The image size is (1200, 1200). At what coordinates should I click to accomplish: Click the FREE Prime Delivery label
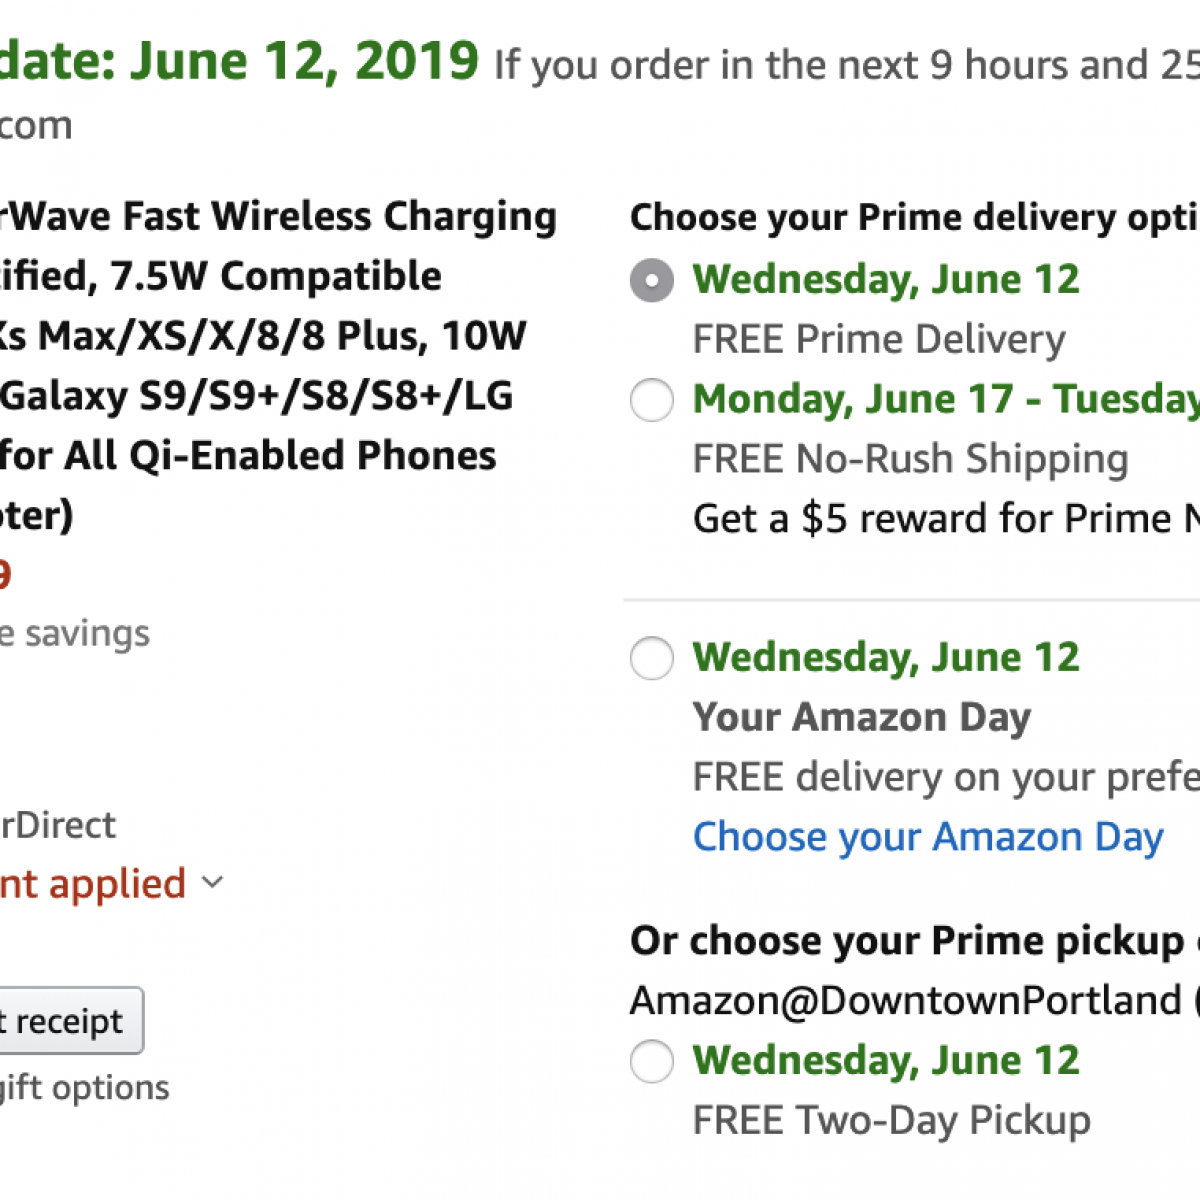(x=879, y=340)
